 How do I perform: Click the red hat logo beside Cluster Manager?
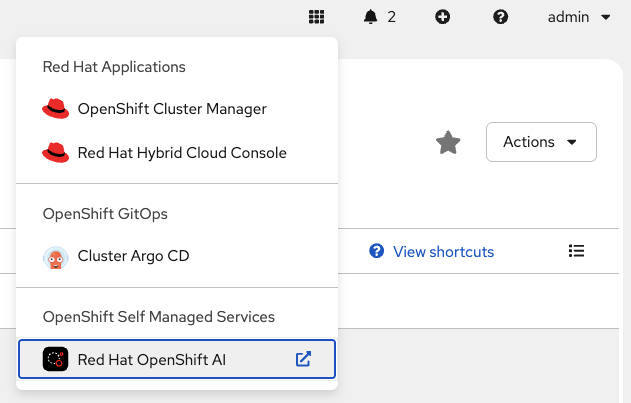click(x=55, y=108)
